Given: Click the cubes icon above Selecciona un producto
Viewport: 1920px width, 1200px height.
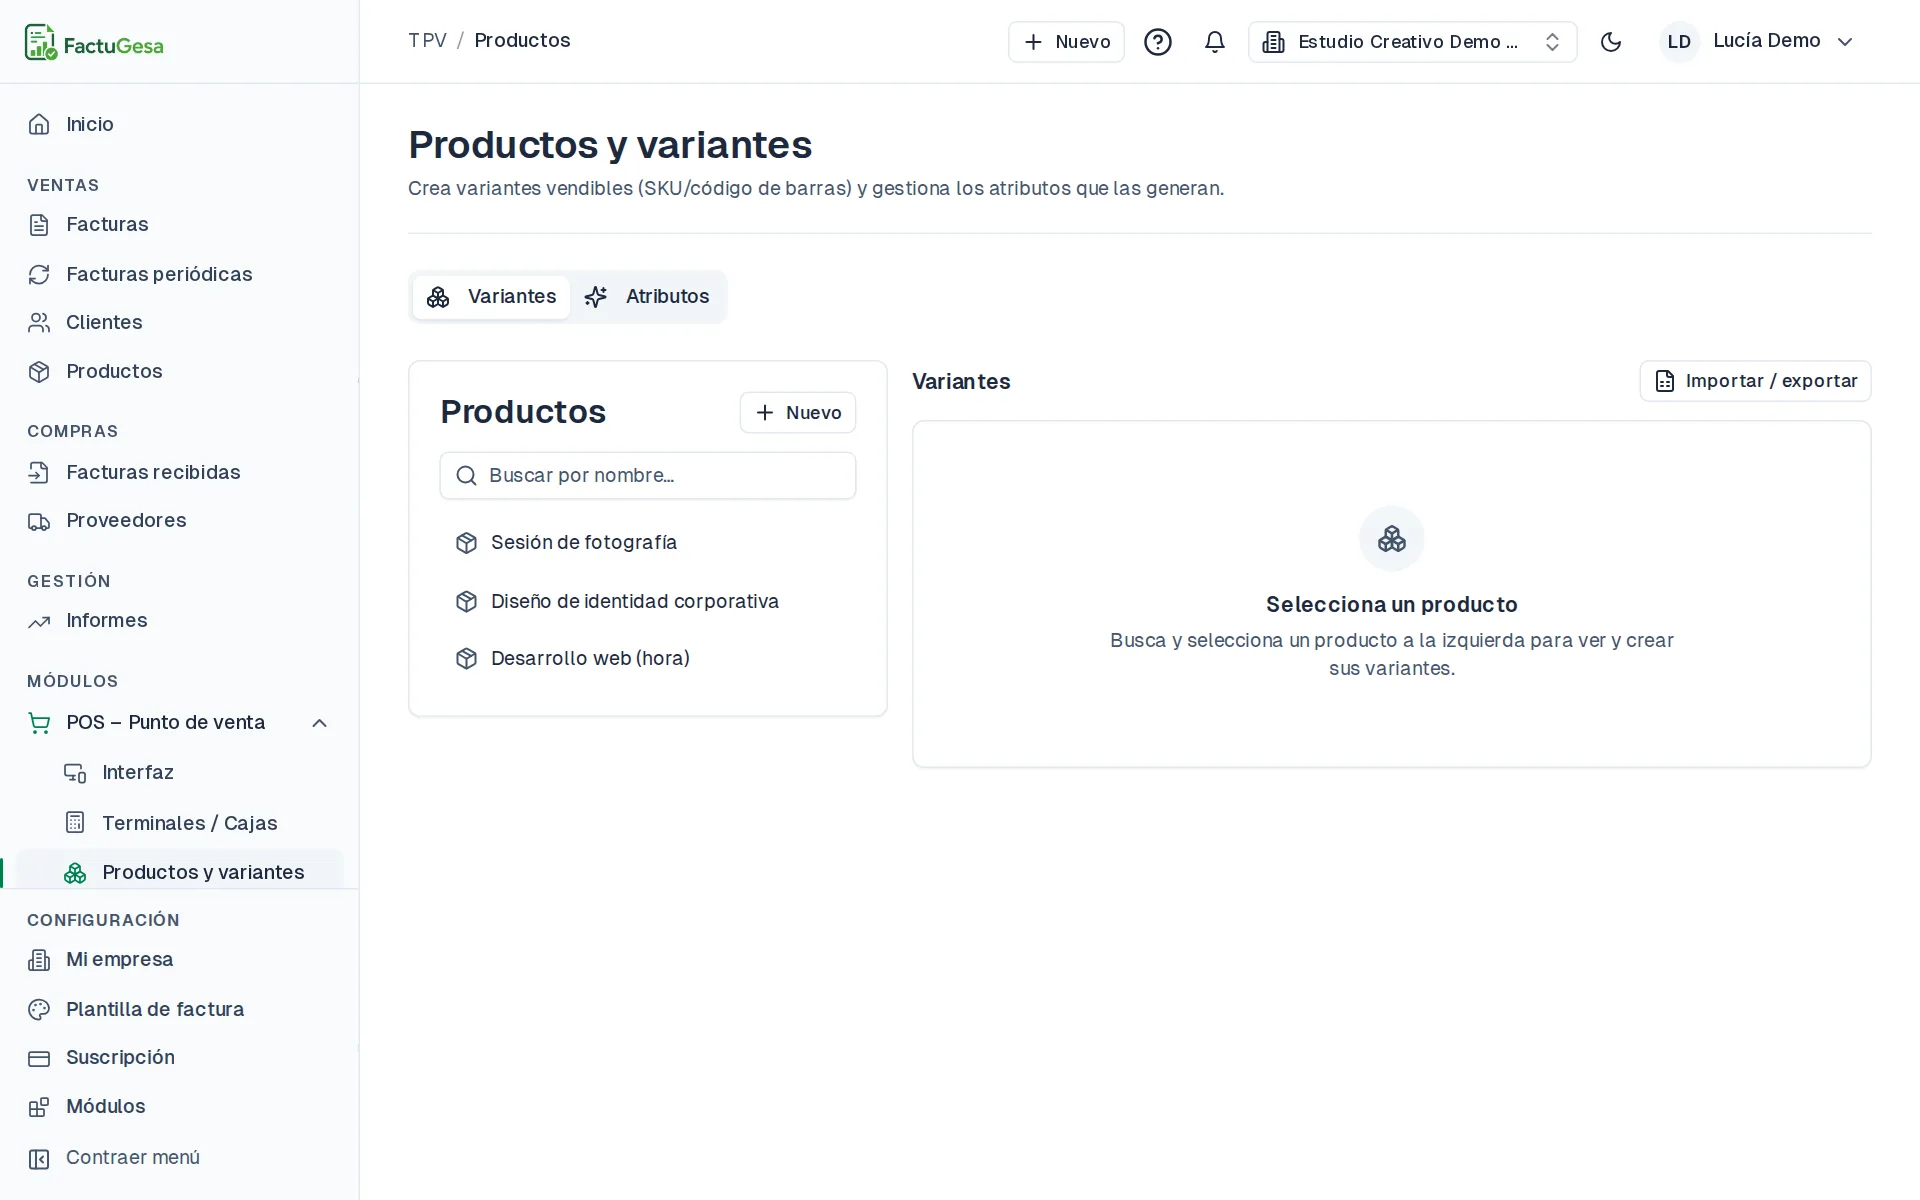Looking at the screenshot, I should pyautogui.click(x=1391, y=539).
